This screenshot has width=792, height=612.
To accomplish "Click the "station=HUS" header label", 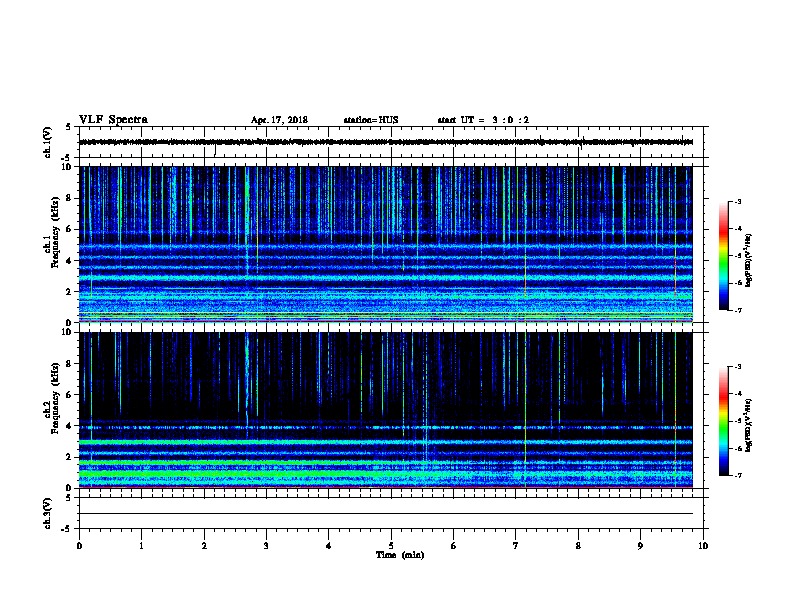I will coord(371,120).
